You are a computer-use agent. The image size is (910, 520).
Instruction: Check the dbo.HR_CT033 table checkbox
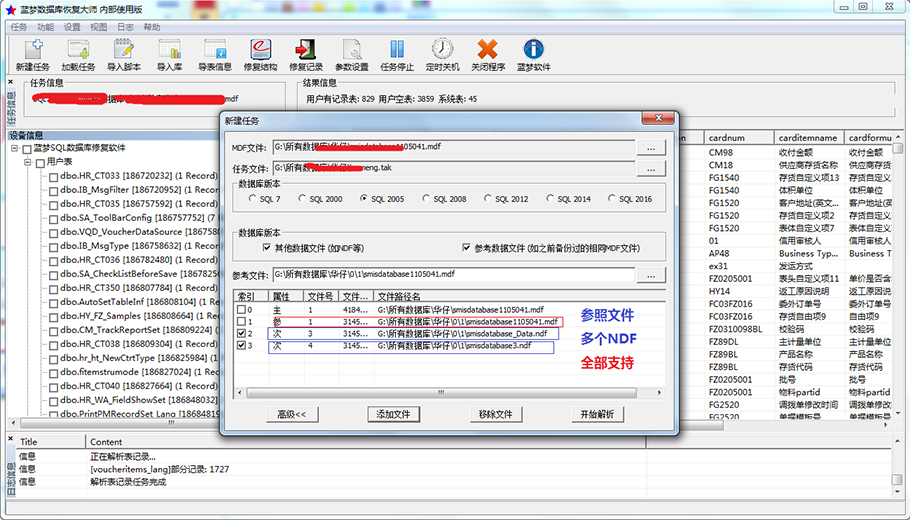(x=53, y=177)
